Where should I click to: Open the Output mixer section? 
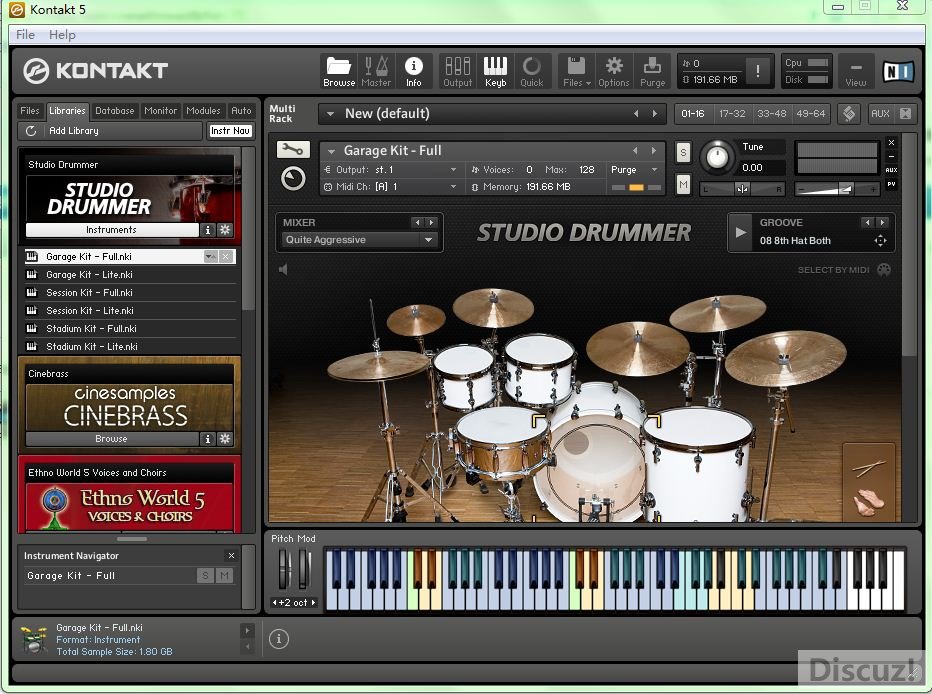point(457,71)
